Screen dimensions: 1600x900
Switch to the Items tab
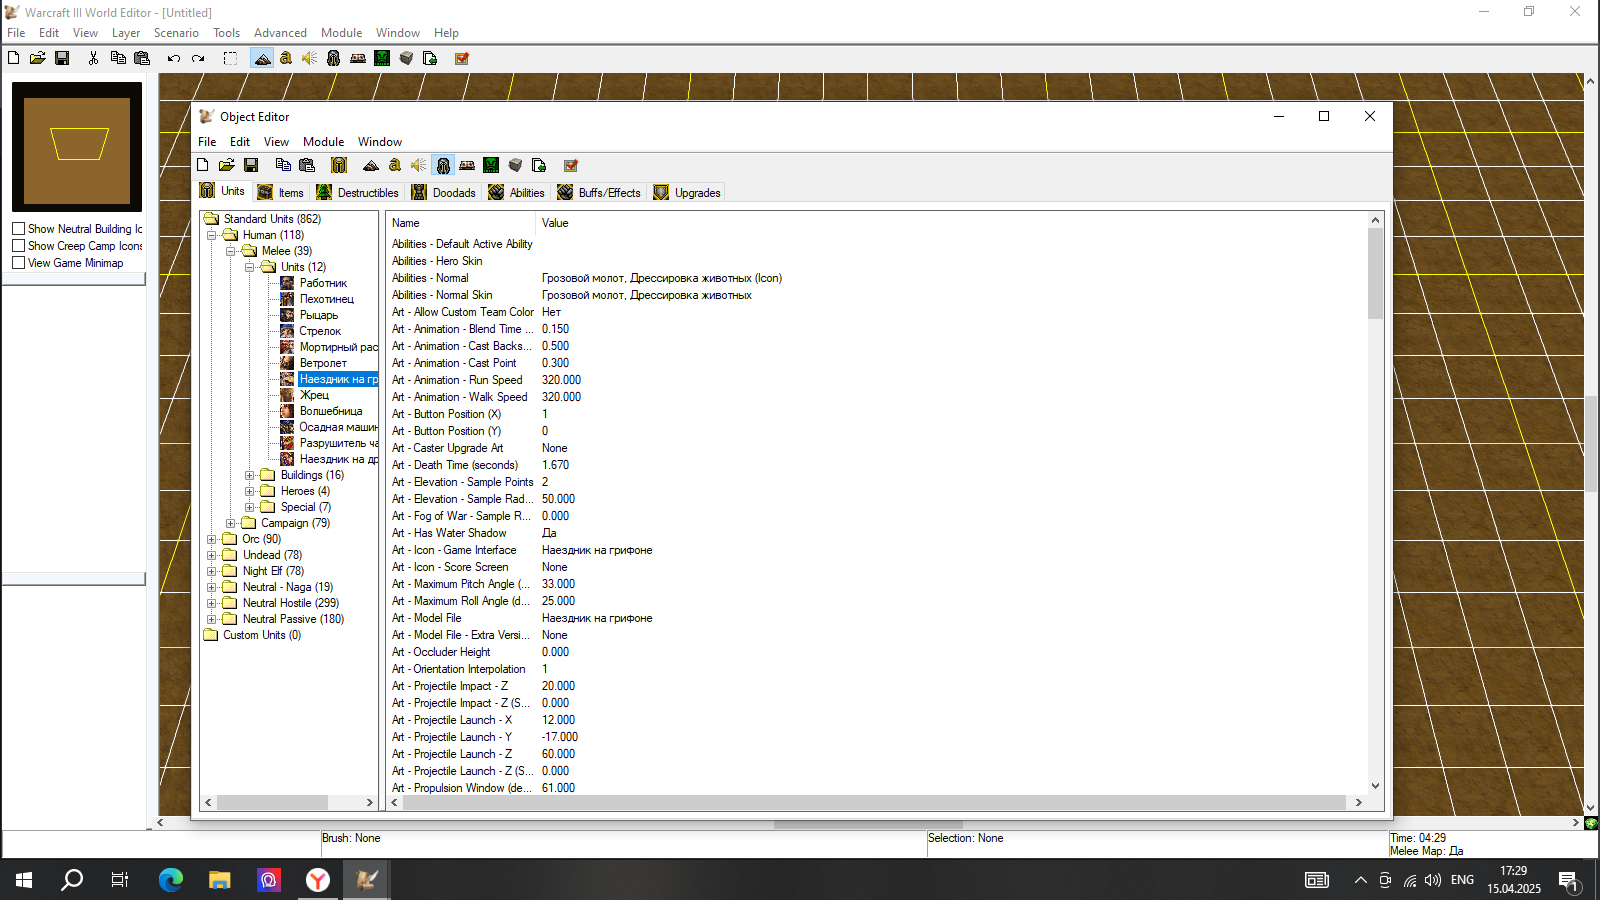coord(281,193)
